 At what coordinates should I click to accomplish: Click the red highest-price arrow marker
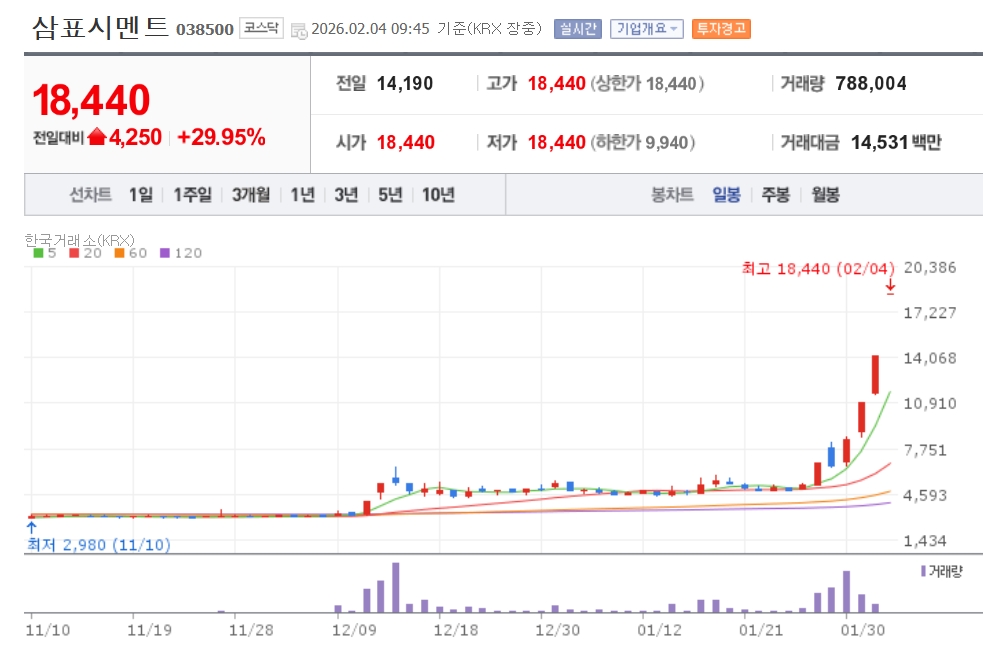click(x=890, y=288)
